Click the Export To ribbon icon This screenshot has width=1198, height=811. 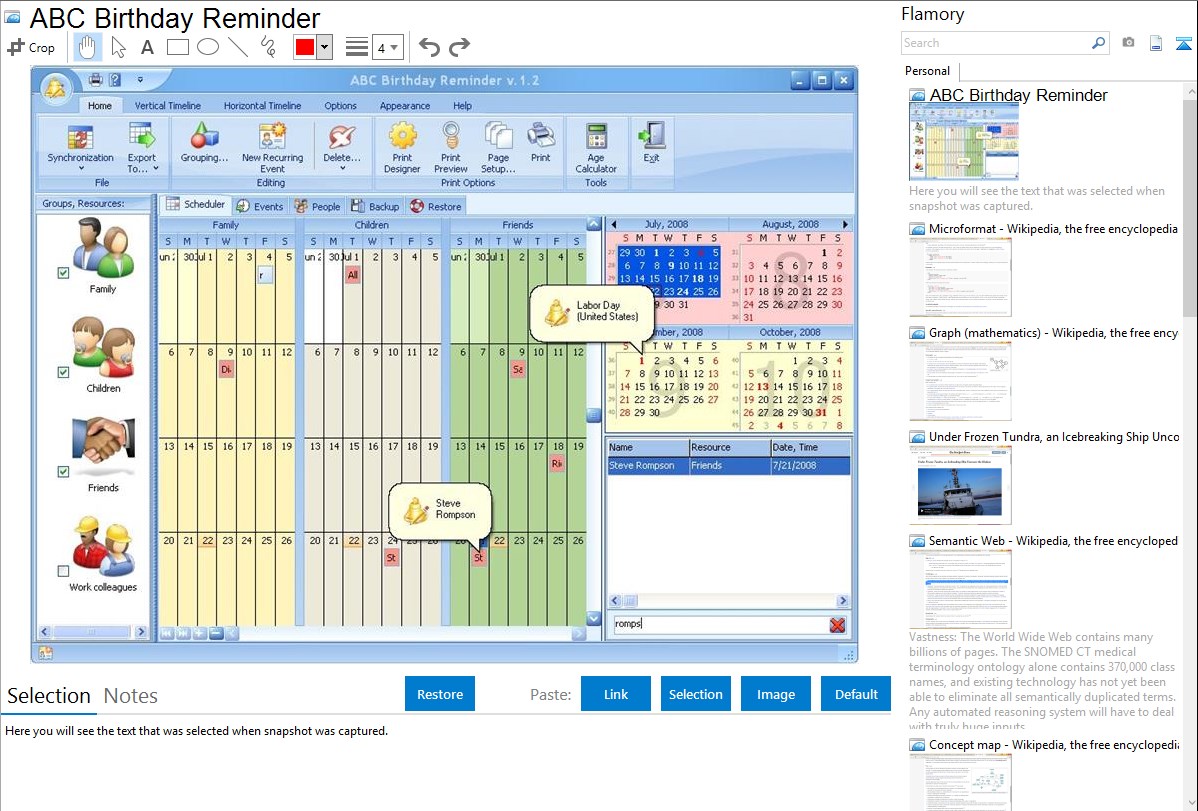[142, 147]
